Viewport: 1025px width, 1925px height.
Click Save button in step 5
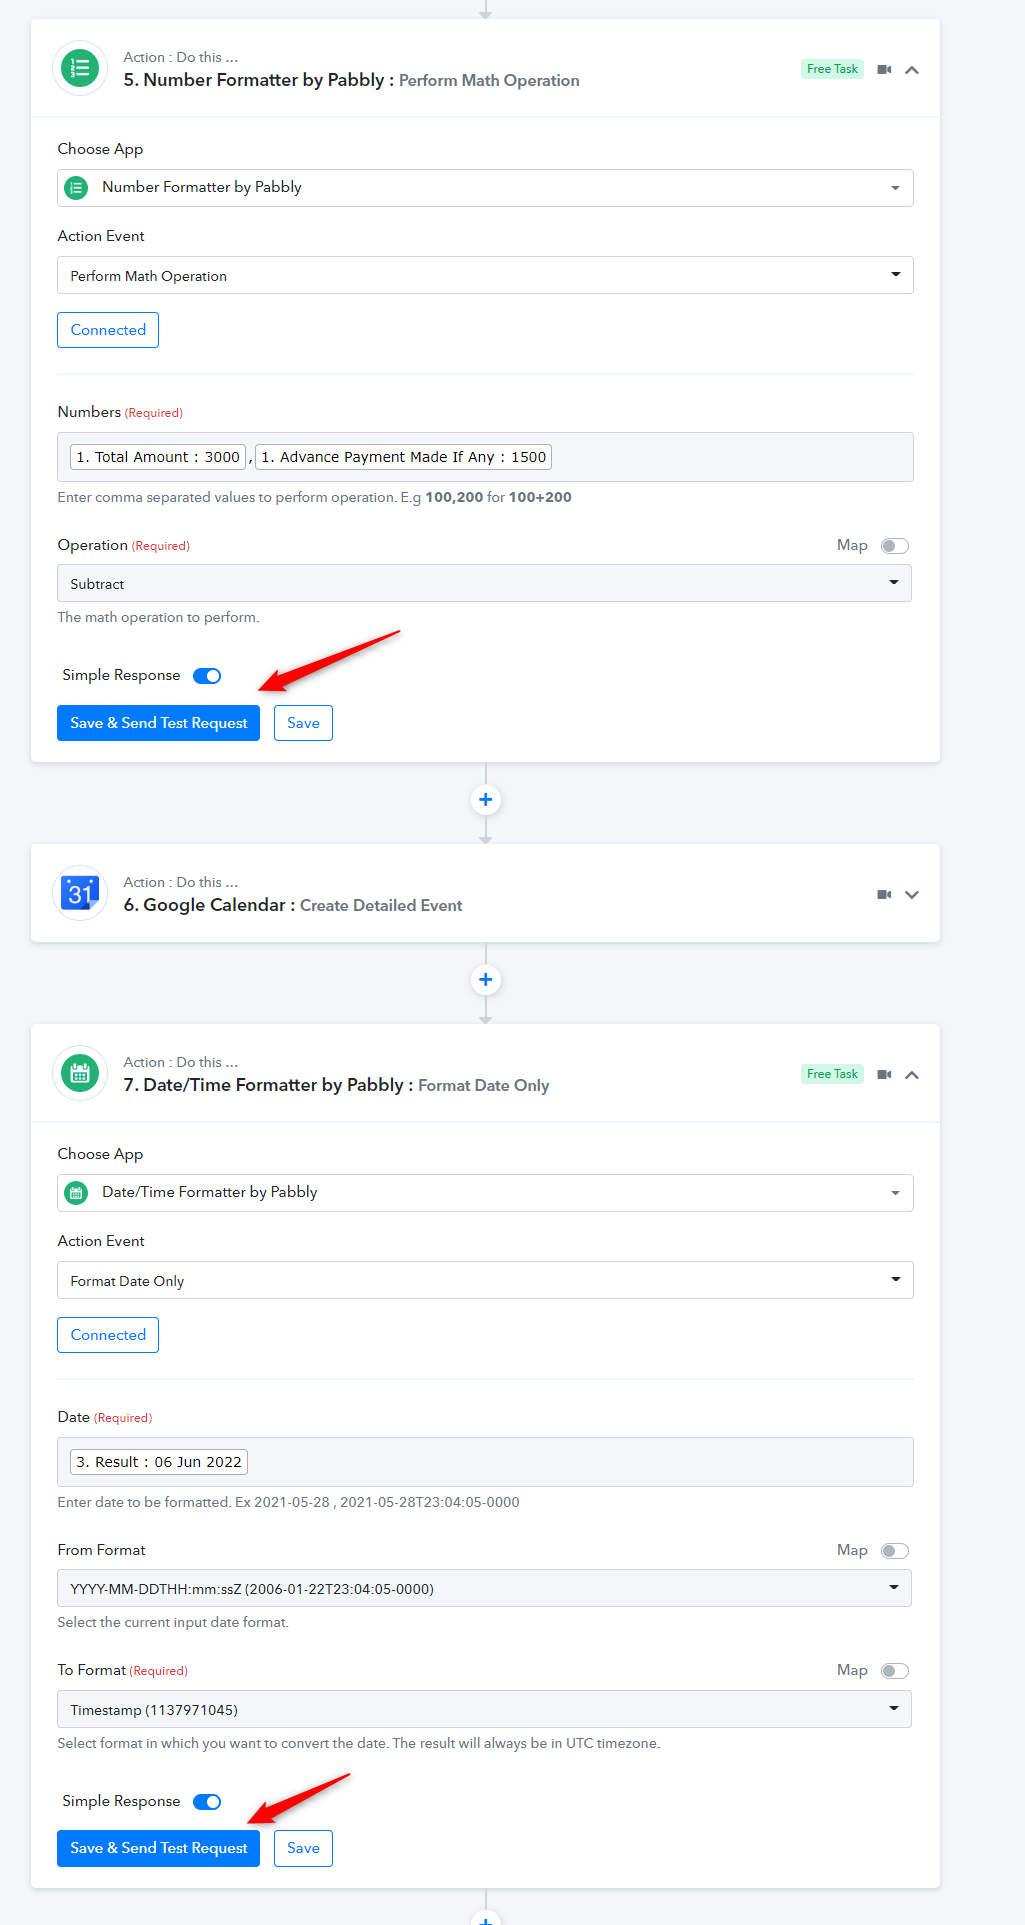(x=303, y=723)
